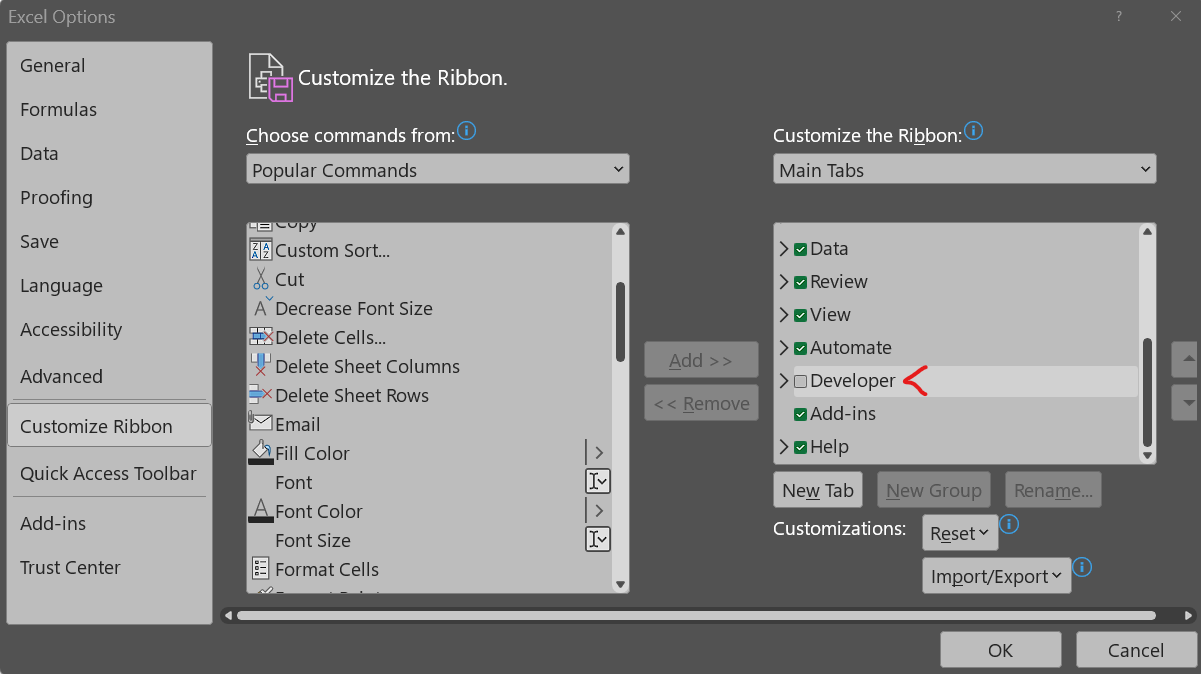Click the info icon next to Import/Export
Image resolution: width=1201 pixels, height=674 pixels.
[x=1081, y=567]
